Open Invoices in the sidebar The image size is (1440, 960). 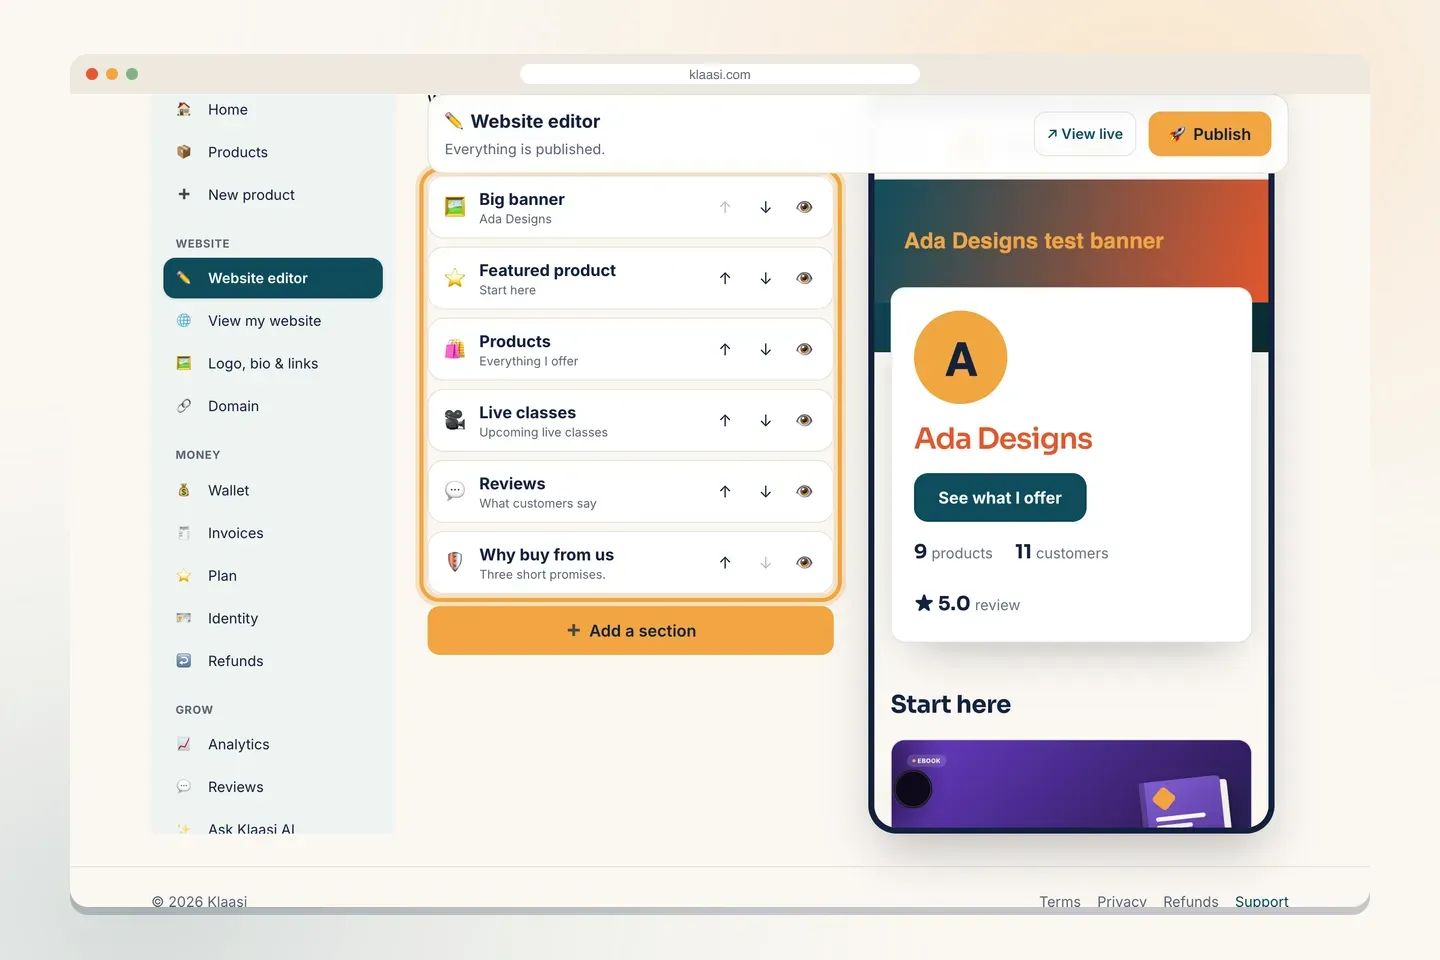273,533
